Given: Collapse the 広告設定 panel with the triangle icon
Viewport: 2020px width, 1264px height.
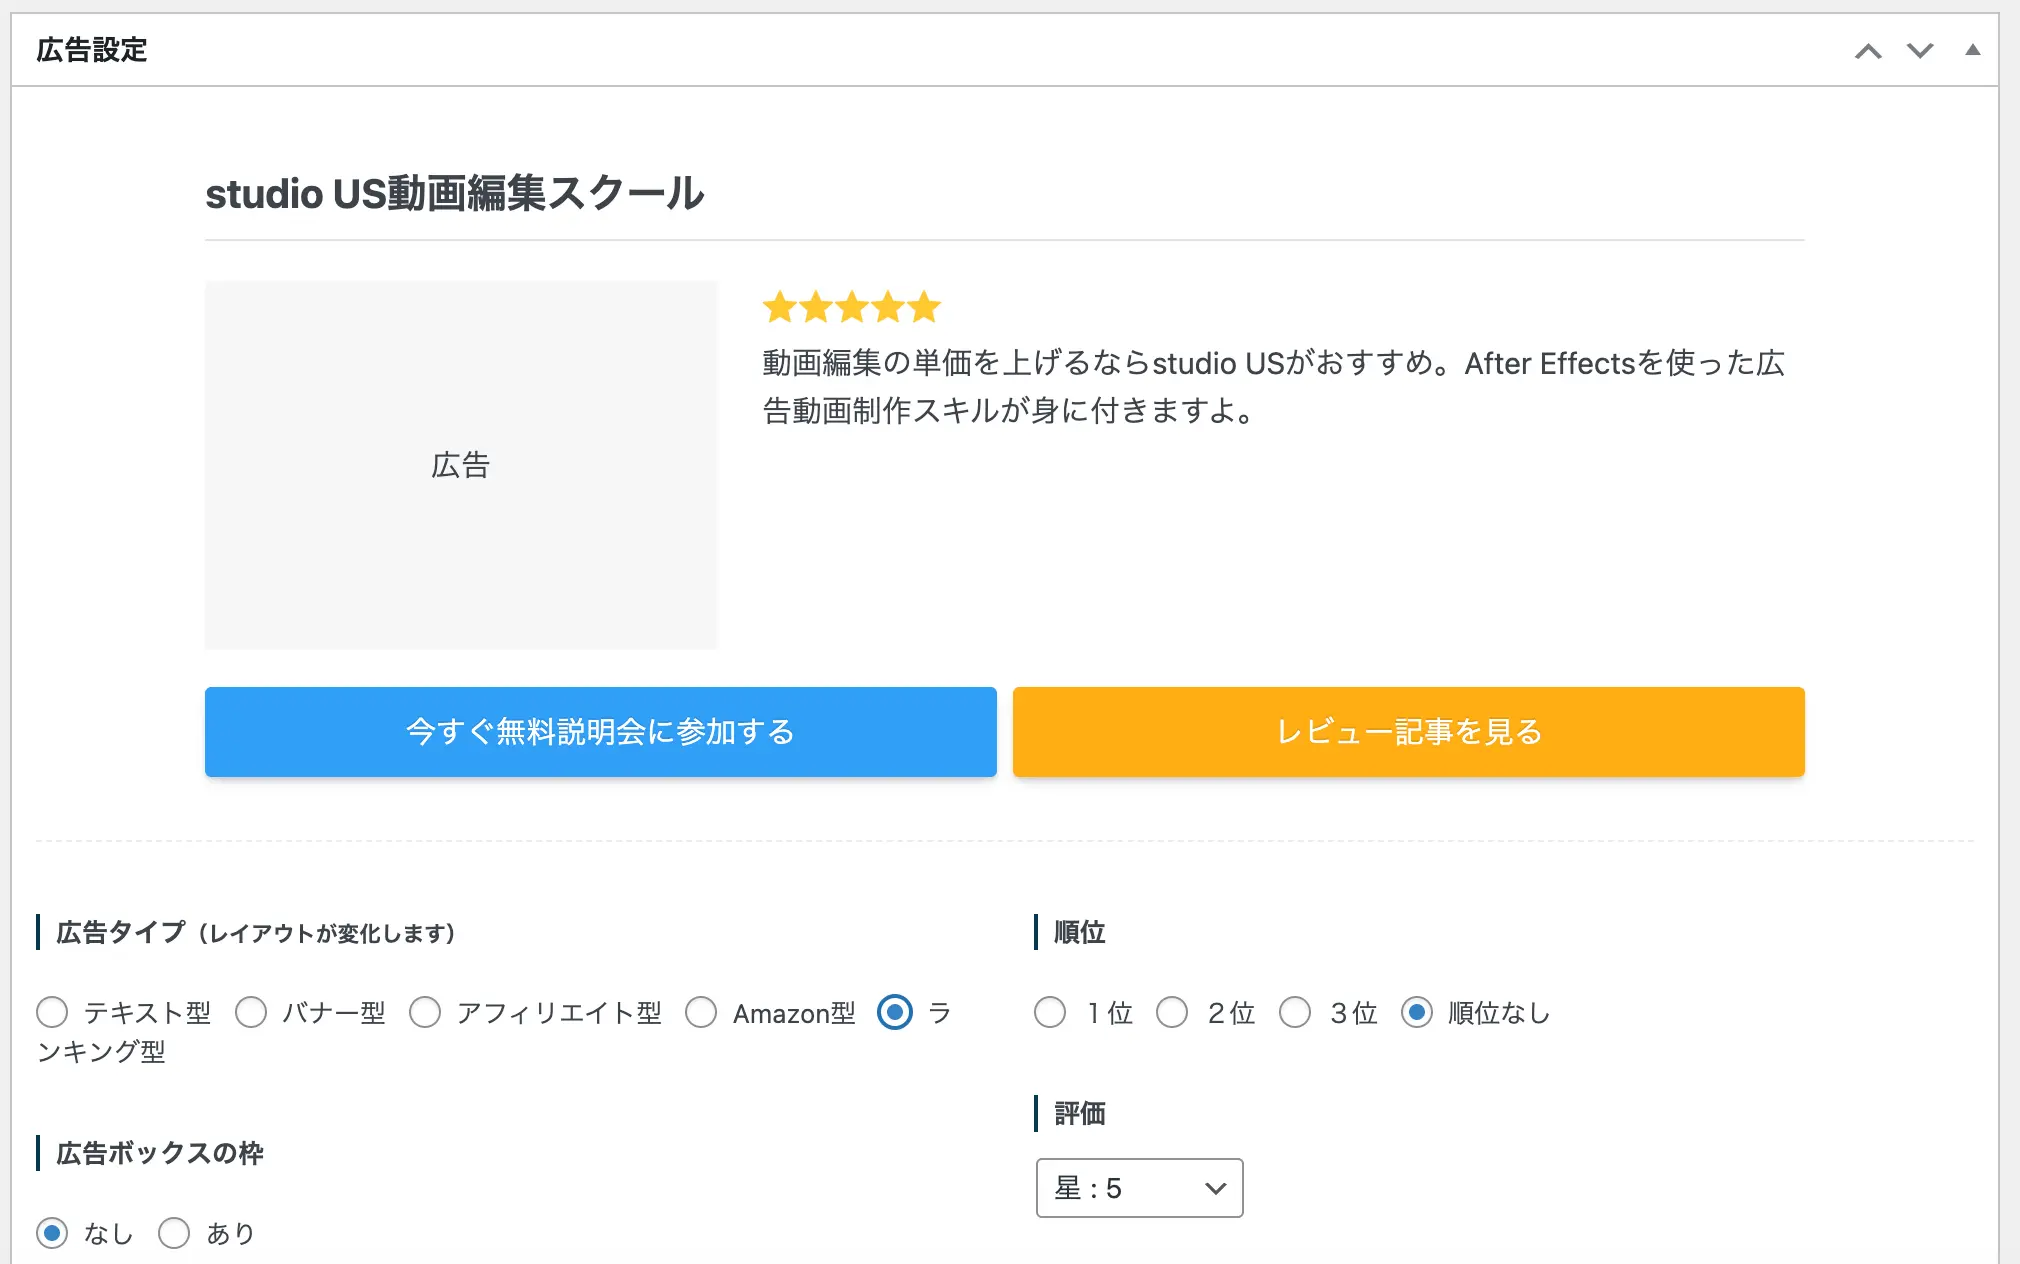Looking at the screenshot, I should pos(1971,49).
